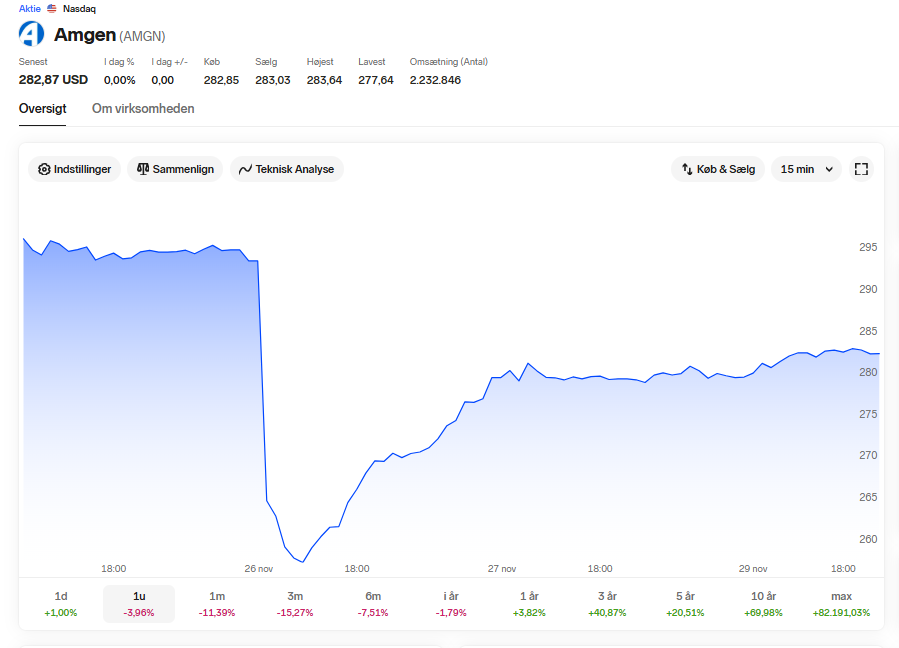This screenshot has width=899, height=648.
Task: Click the Omsætning (Antal) label
Action: [x=448, y=61]
